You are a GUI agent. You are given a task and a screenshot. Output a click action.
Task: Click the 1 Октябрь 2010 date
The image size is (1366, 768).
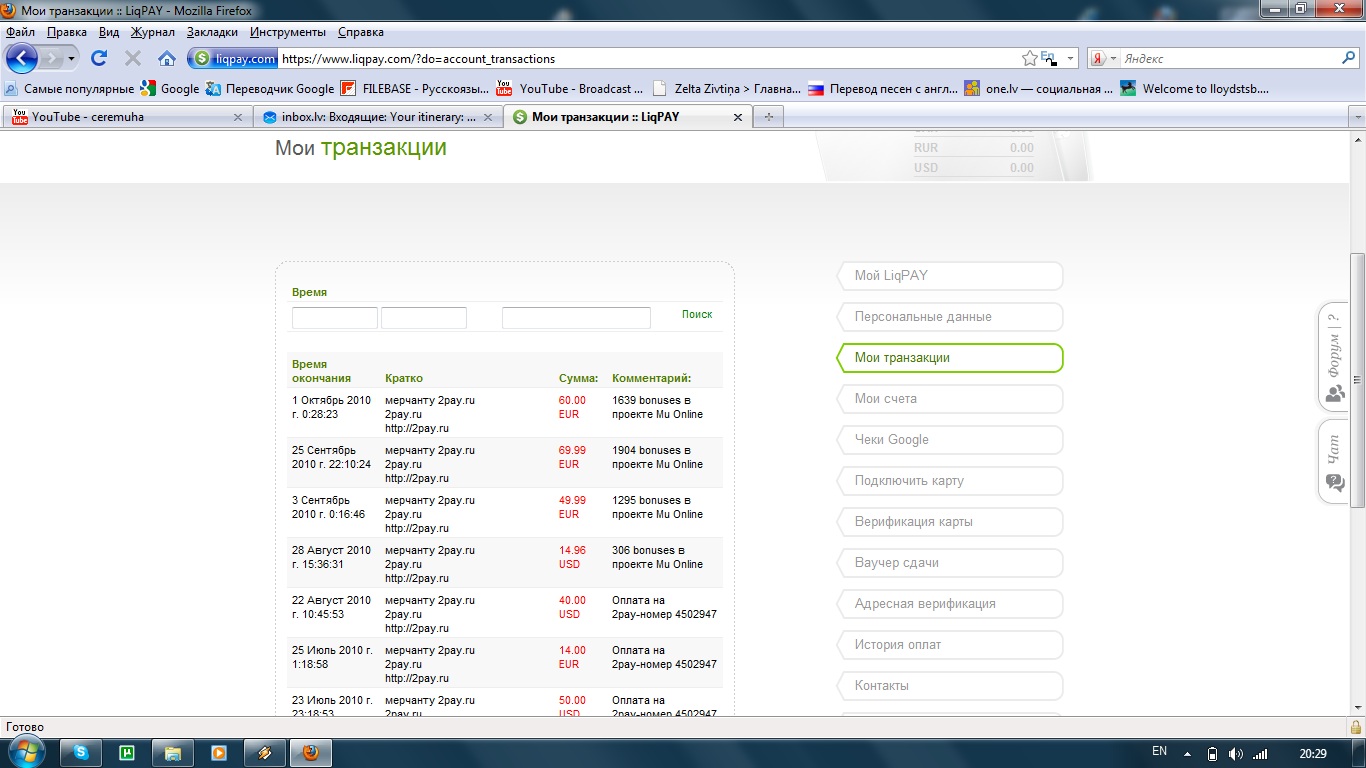coord(332,407)
